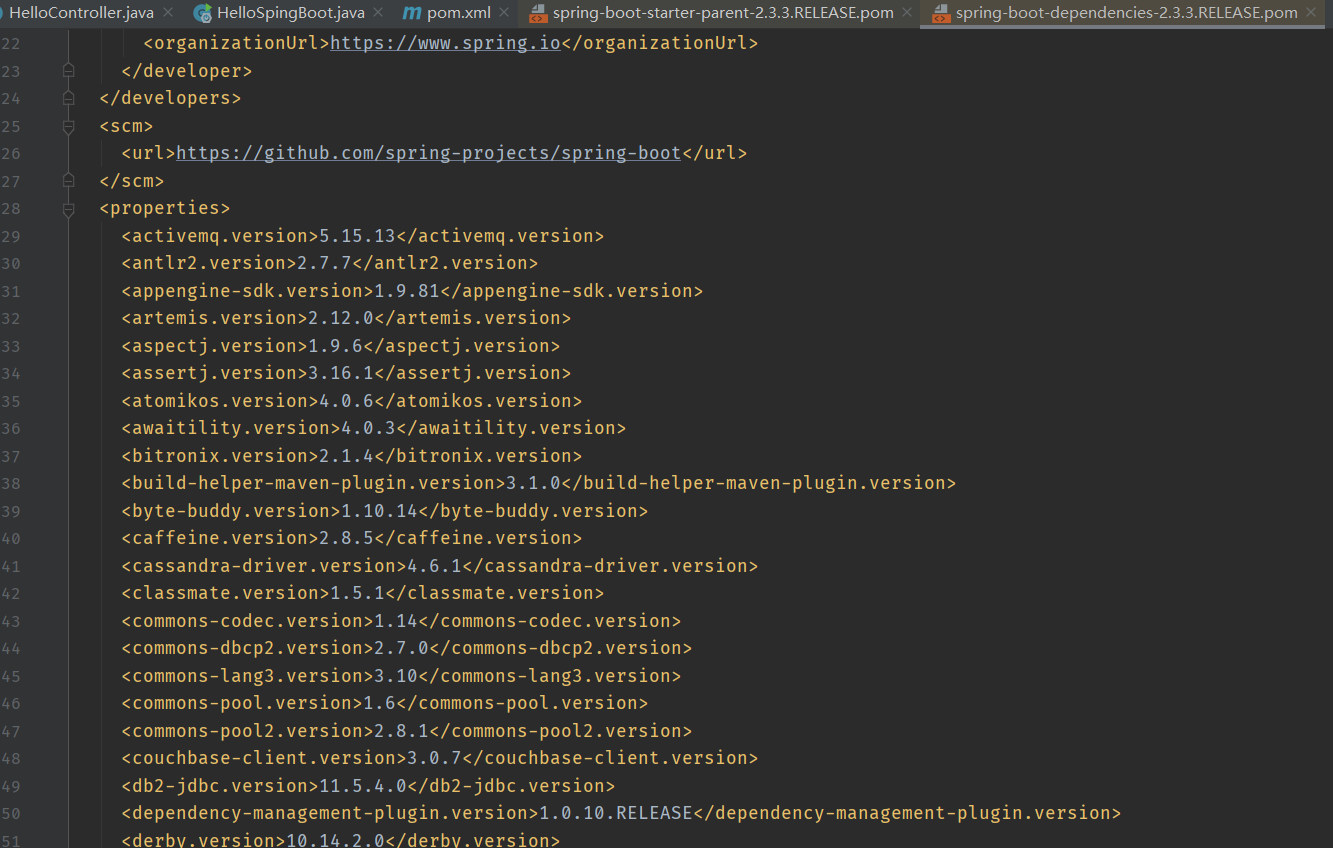Click the db2-jdbc.version value 11.5.4.0

[363, 786]
